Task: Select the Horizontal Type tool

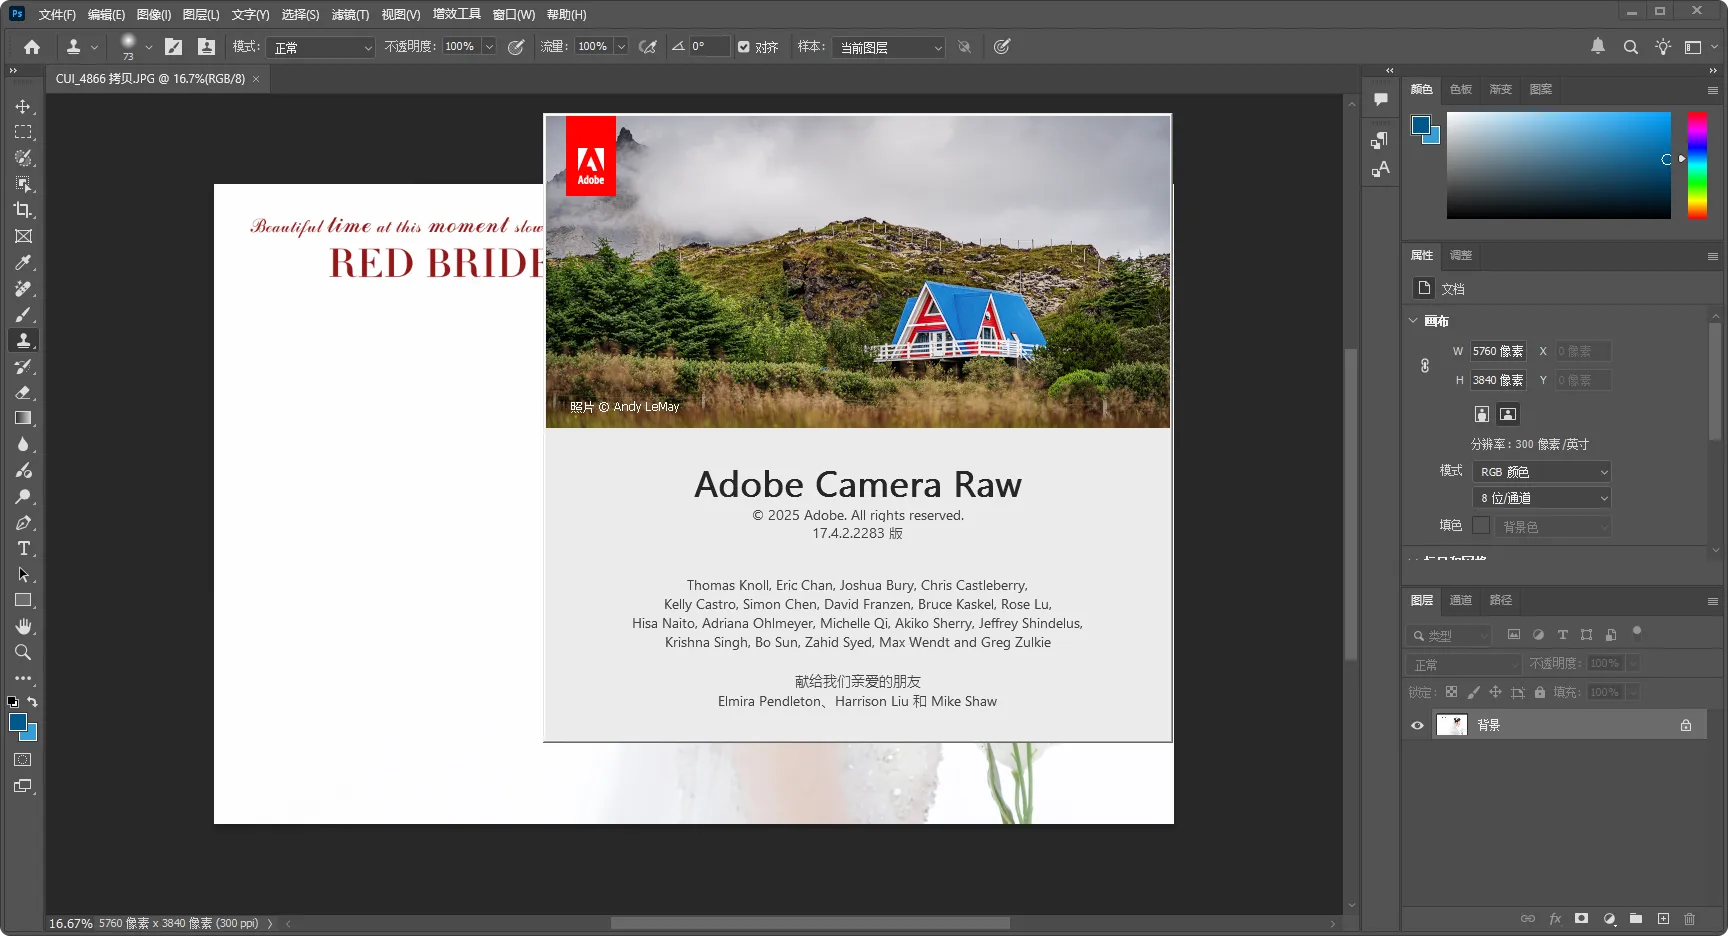Action: pyautogui.click(x=23, y=548)
